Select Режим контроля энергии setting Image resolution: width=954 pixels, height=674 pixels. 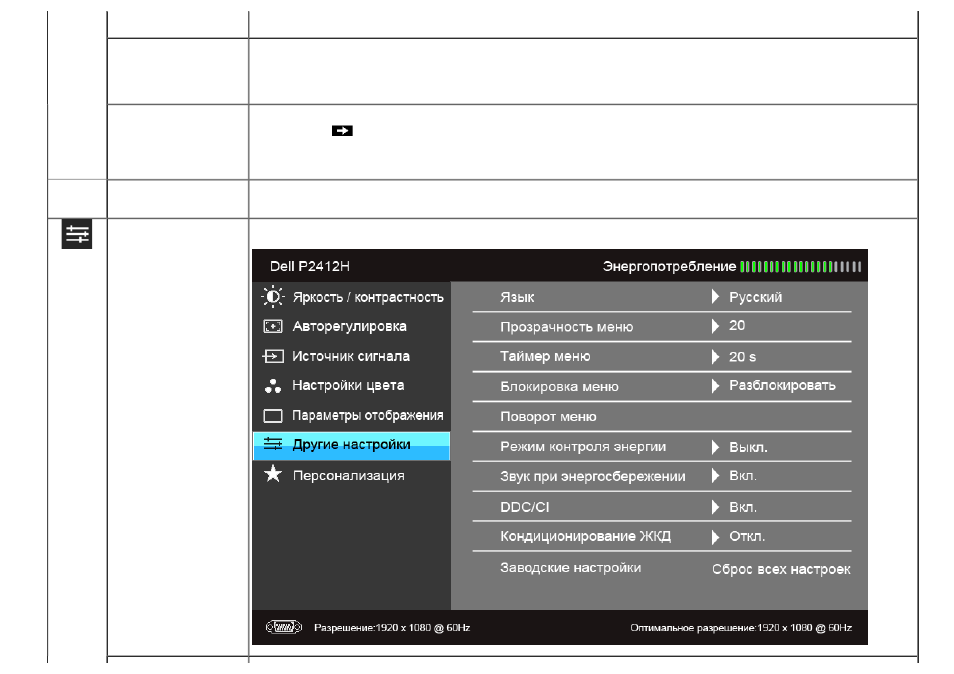click(583, 446)
